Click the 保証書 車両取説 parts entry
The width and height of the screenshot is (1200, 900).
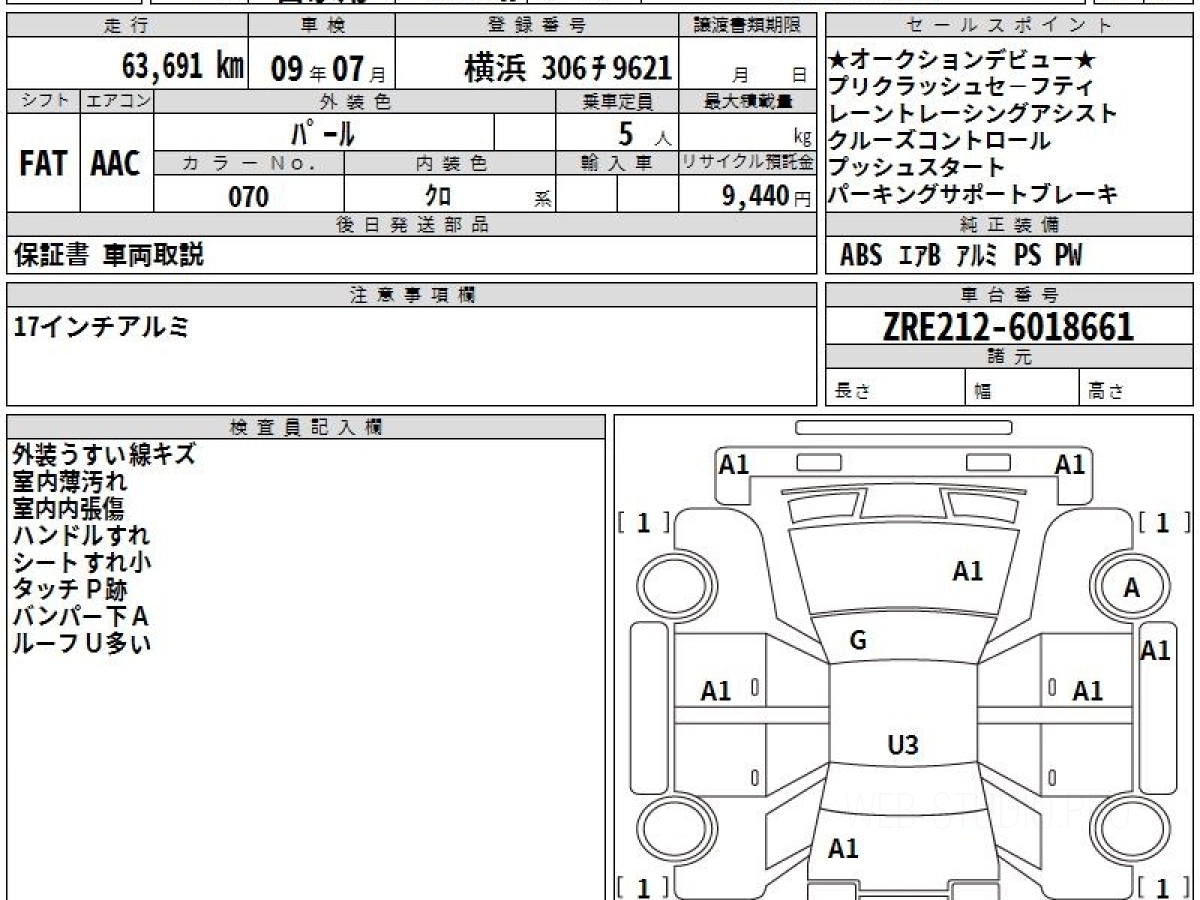coord(108,255)
